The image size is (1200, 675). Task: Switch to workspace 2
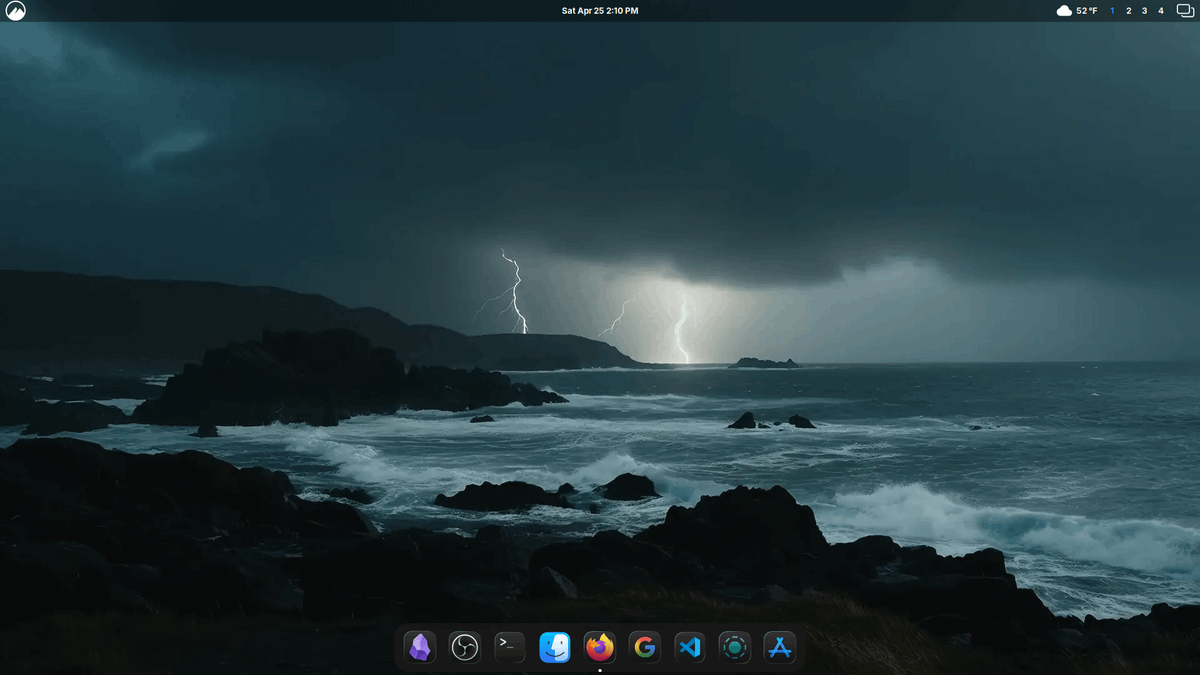click(1128, 10)
